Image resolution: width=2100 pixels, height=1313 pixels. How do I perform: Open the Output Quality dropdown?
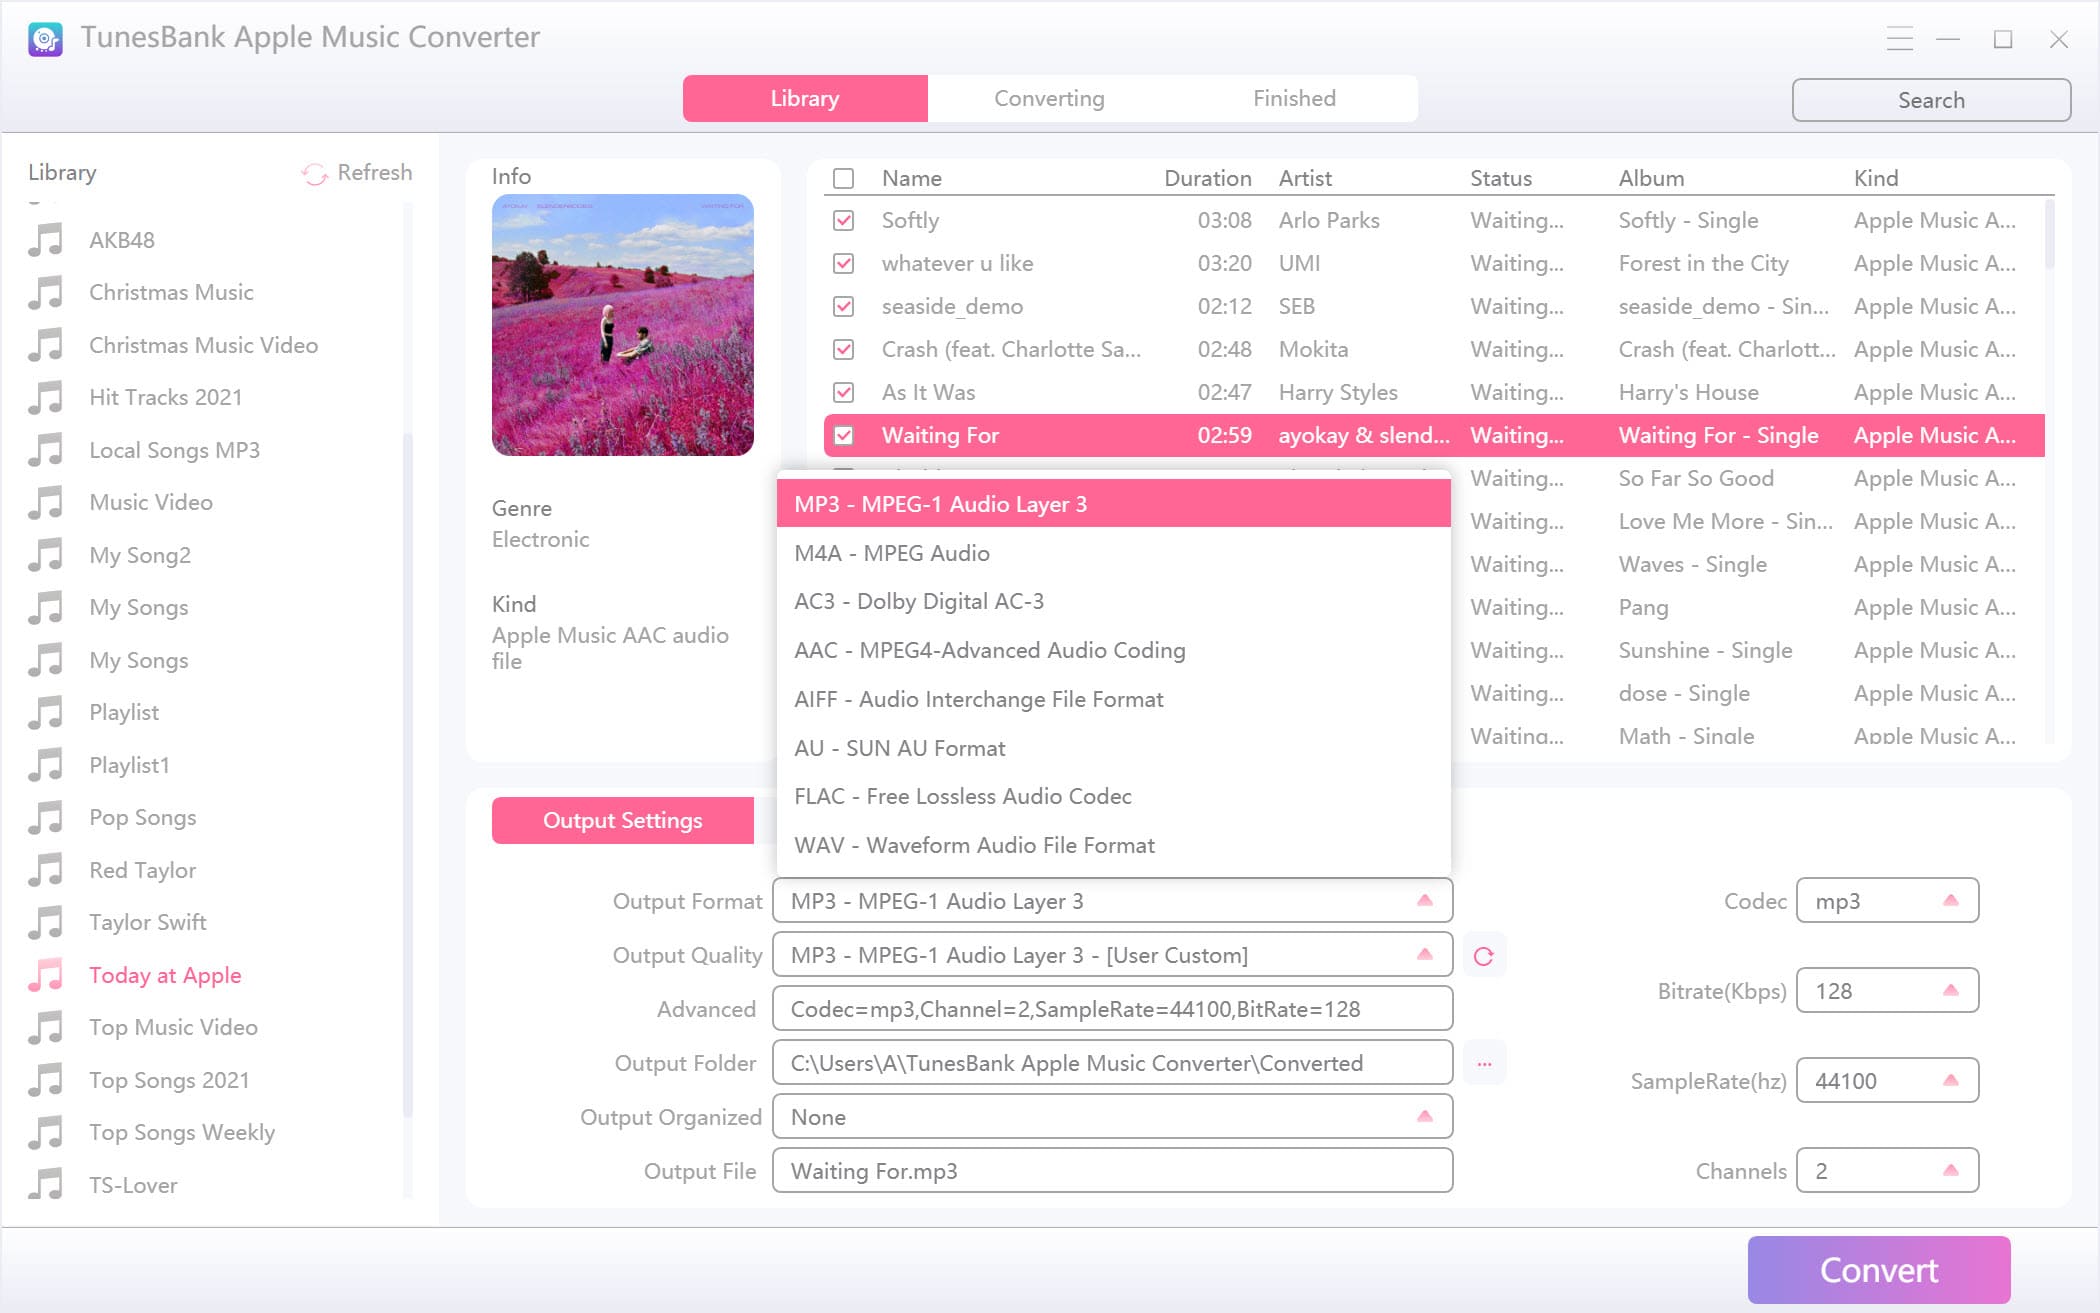pyautogui.click(x=1112, y=955)
